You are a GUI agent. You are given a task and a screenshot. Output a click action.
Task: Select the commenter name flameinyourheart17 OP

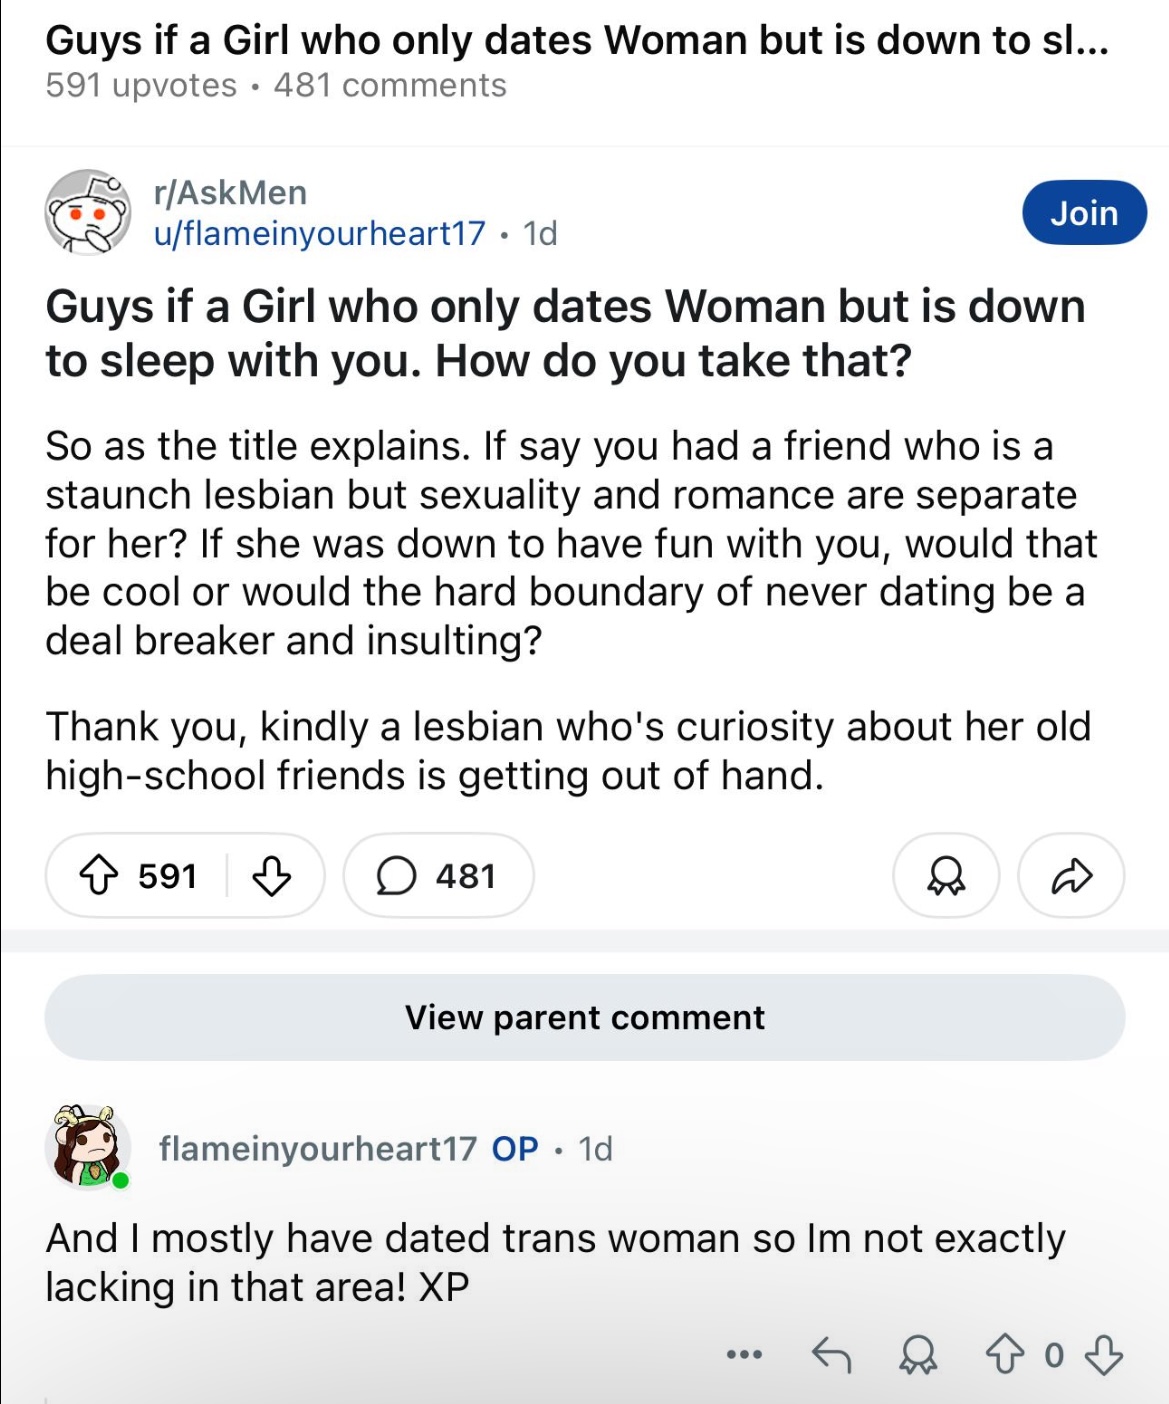348,1148
